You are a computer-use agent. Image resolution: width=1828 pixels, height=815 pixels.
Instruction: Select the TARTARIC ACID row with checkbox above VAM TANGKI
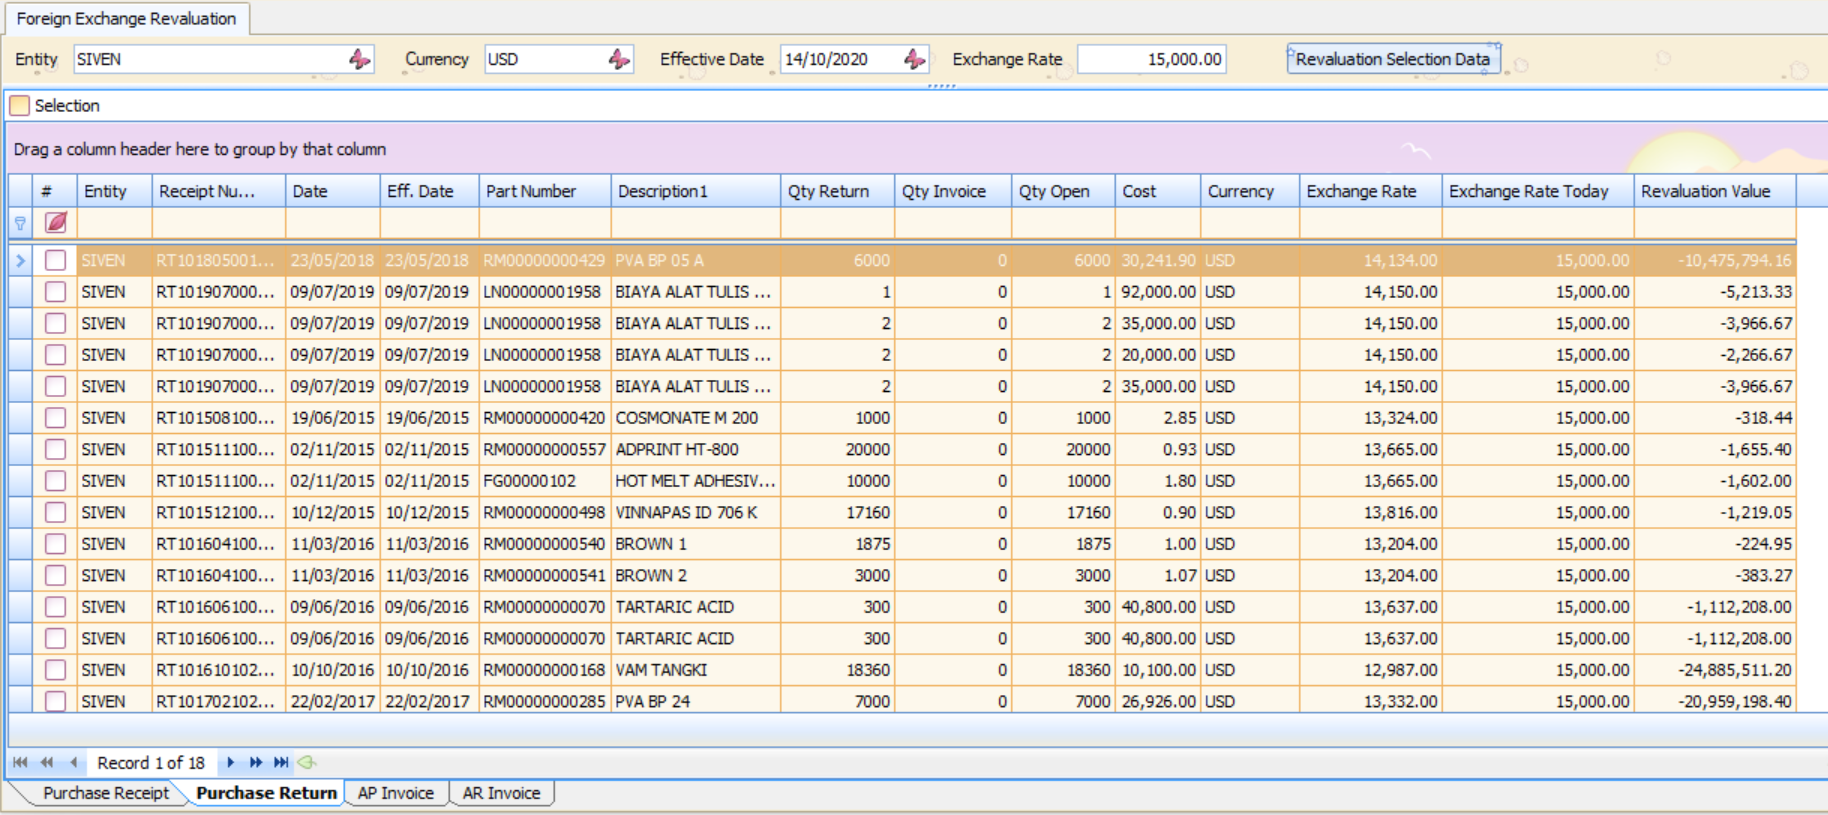coord(56,638)
